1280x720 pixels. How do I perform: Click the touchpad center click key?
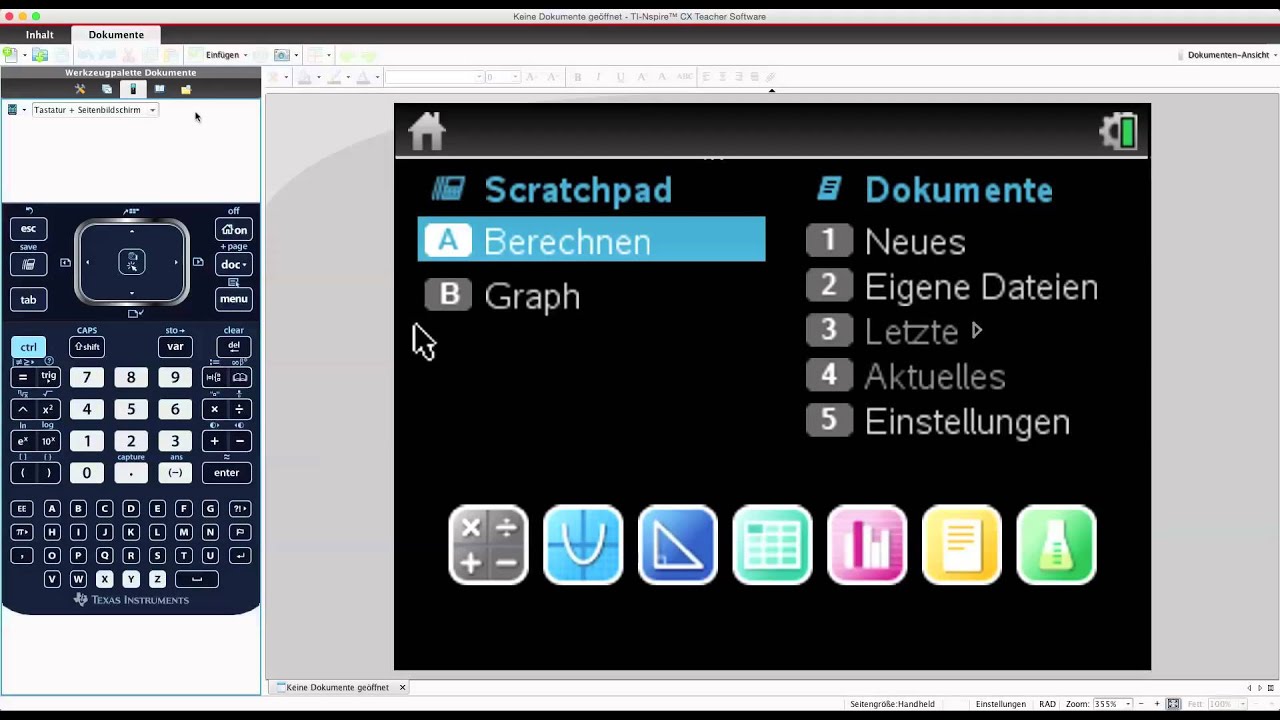132,262
